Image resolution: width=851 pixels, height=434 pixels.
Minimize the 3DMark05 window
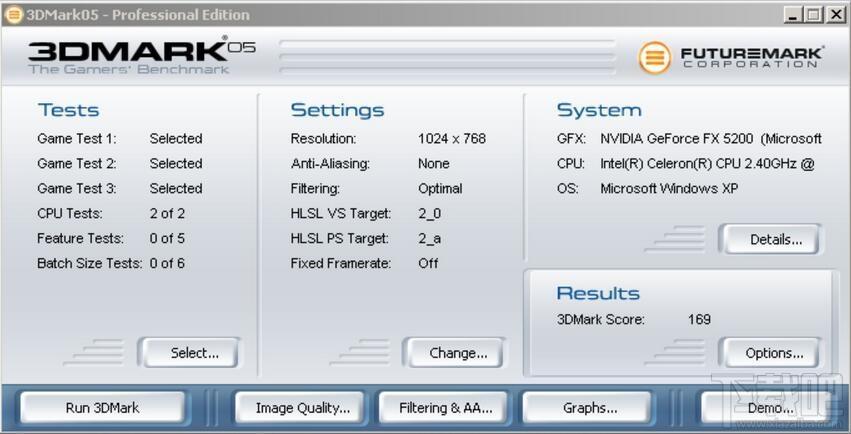[792, 15]
